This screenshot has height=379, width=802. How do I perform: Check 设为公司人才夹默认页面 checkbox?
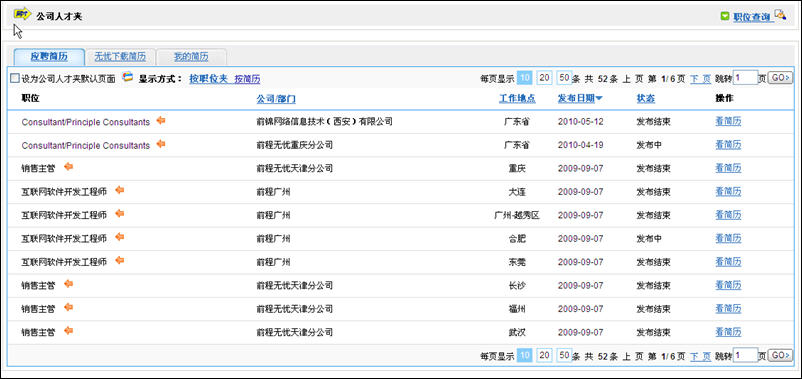[x=15, y=79]
